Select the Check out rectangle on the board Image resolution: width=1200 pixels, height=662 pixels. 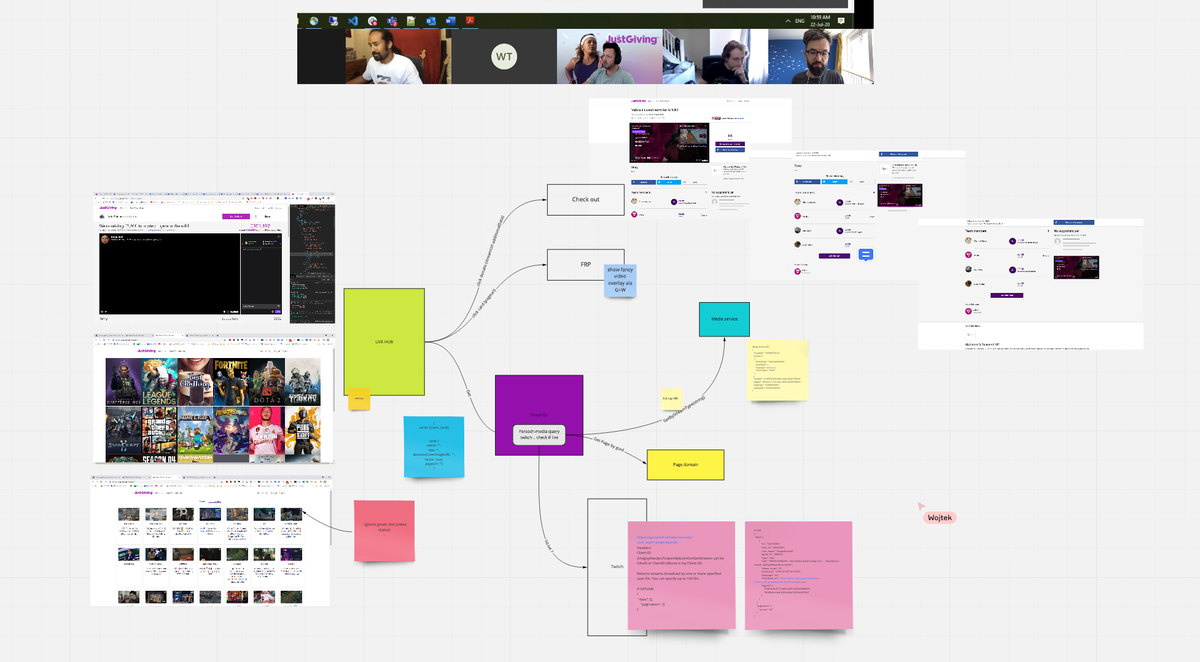pyautogui.click(x=585, y=199)
